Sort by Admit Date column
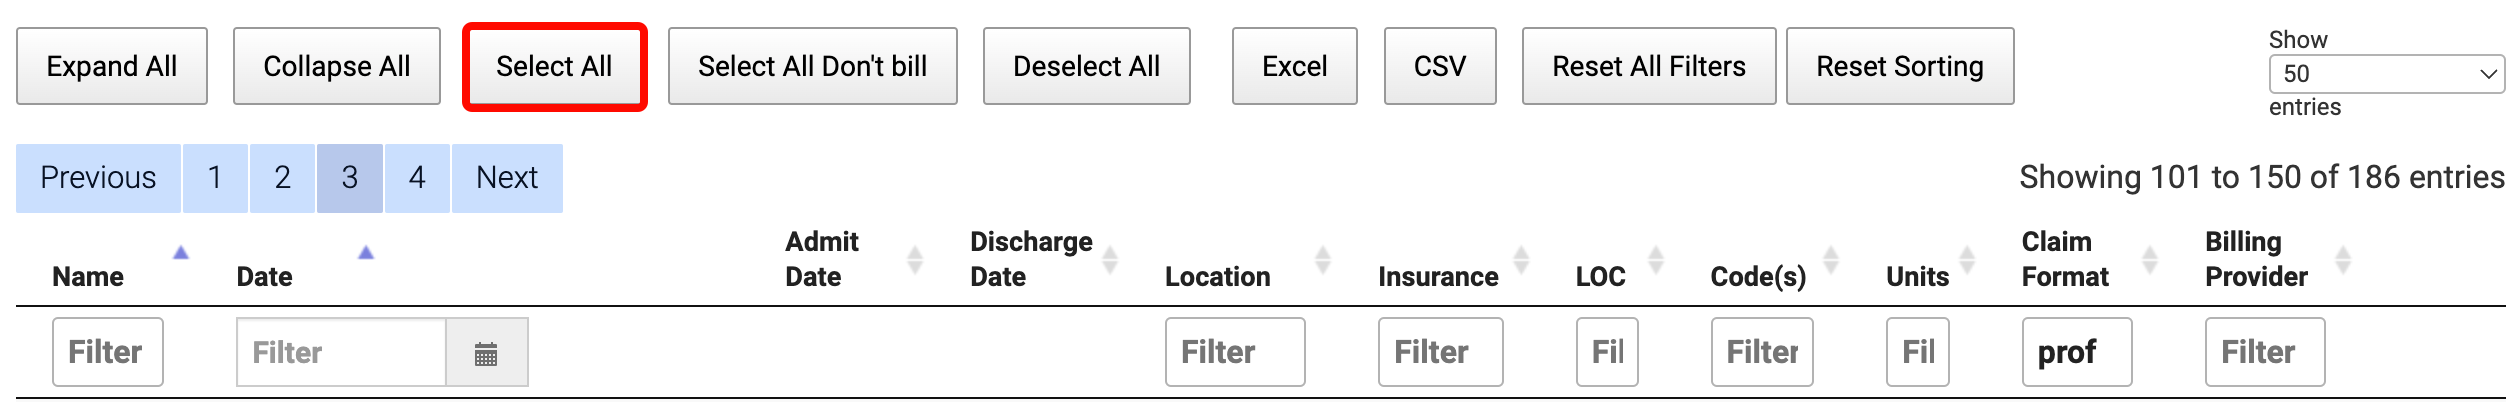This screenshot has width=2516, height=402. pyautogui.click(x=914, y=260)
